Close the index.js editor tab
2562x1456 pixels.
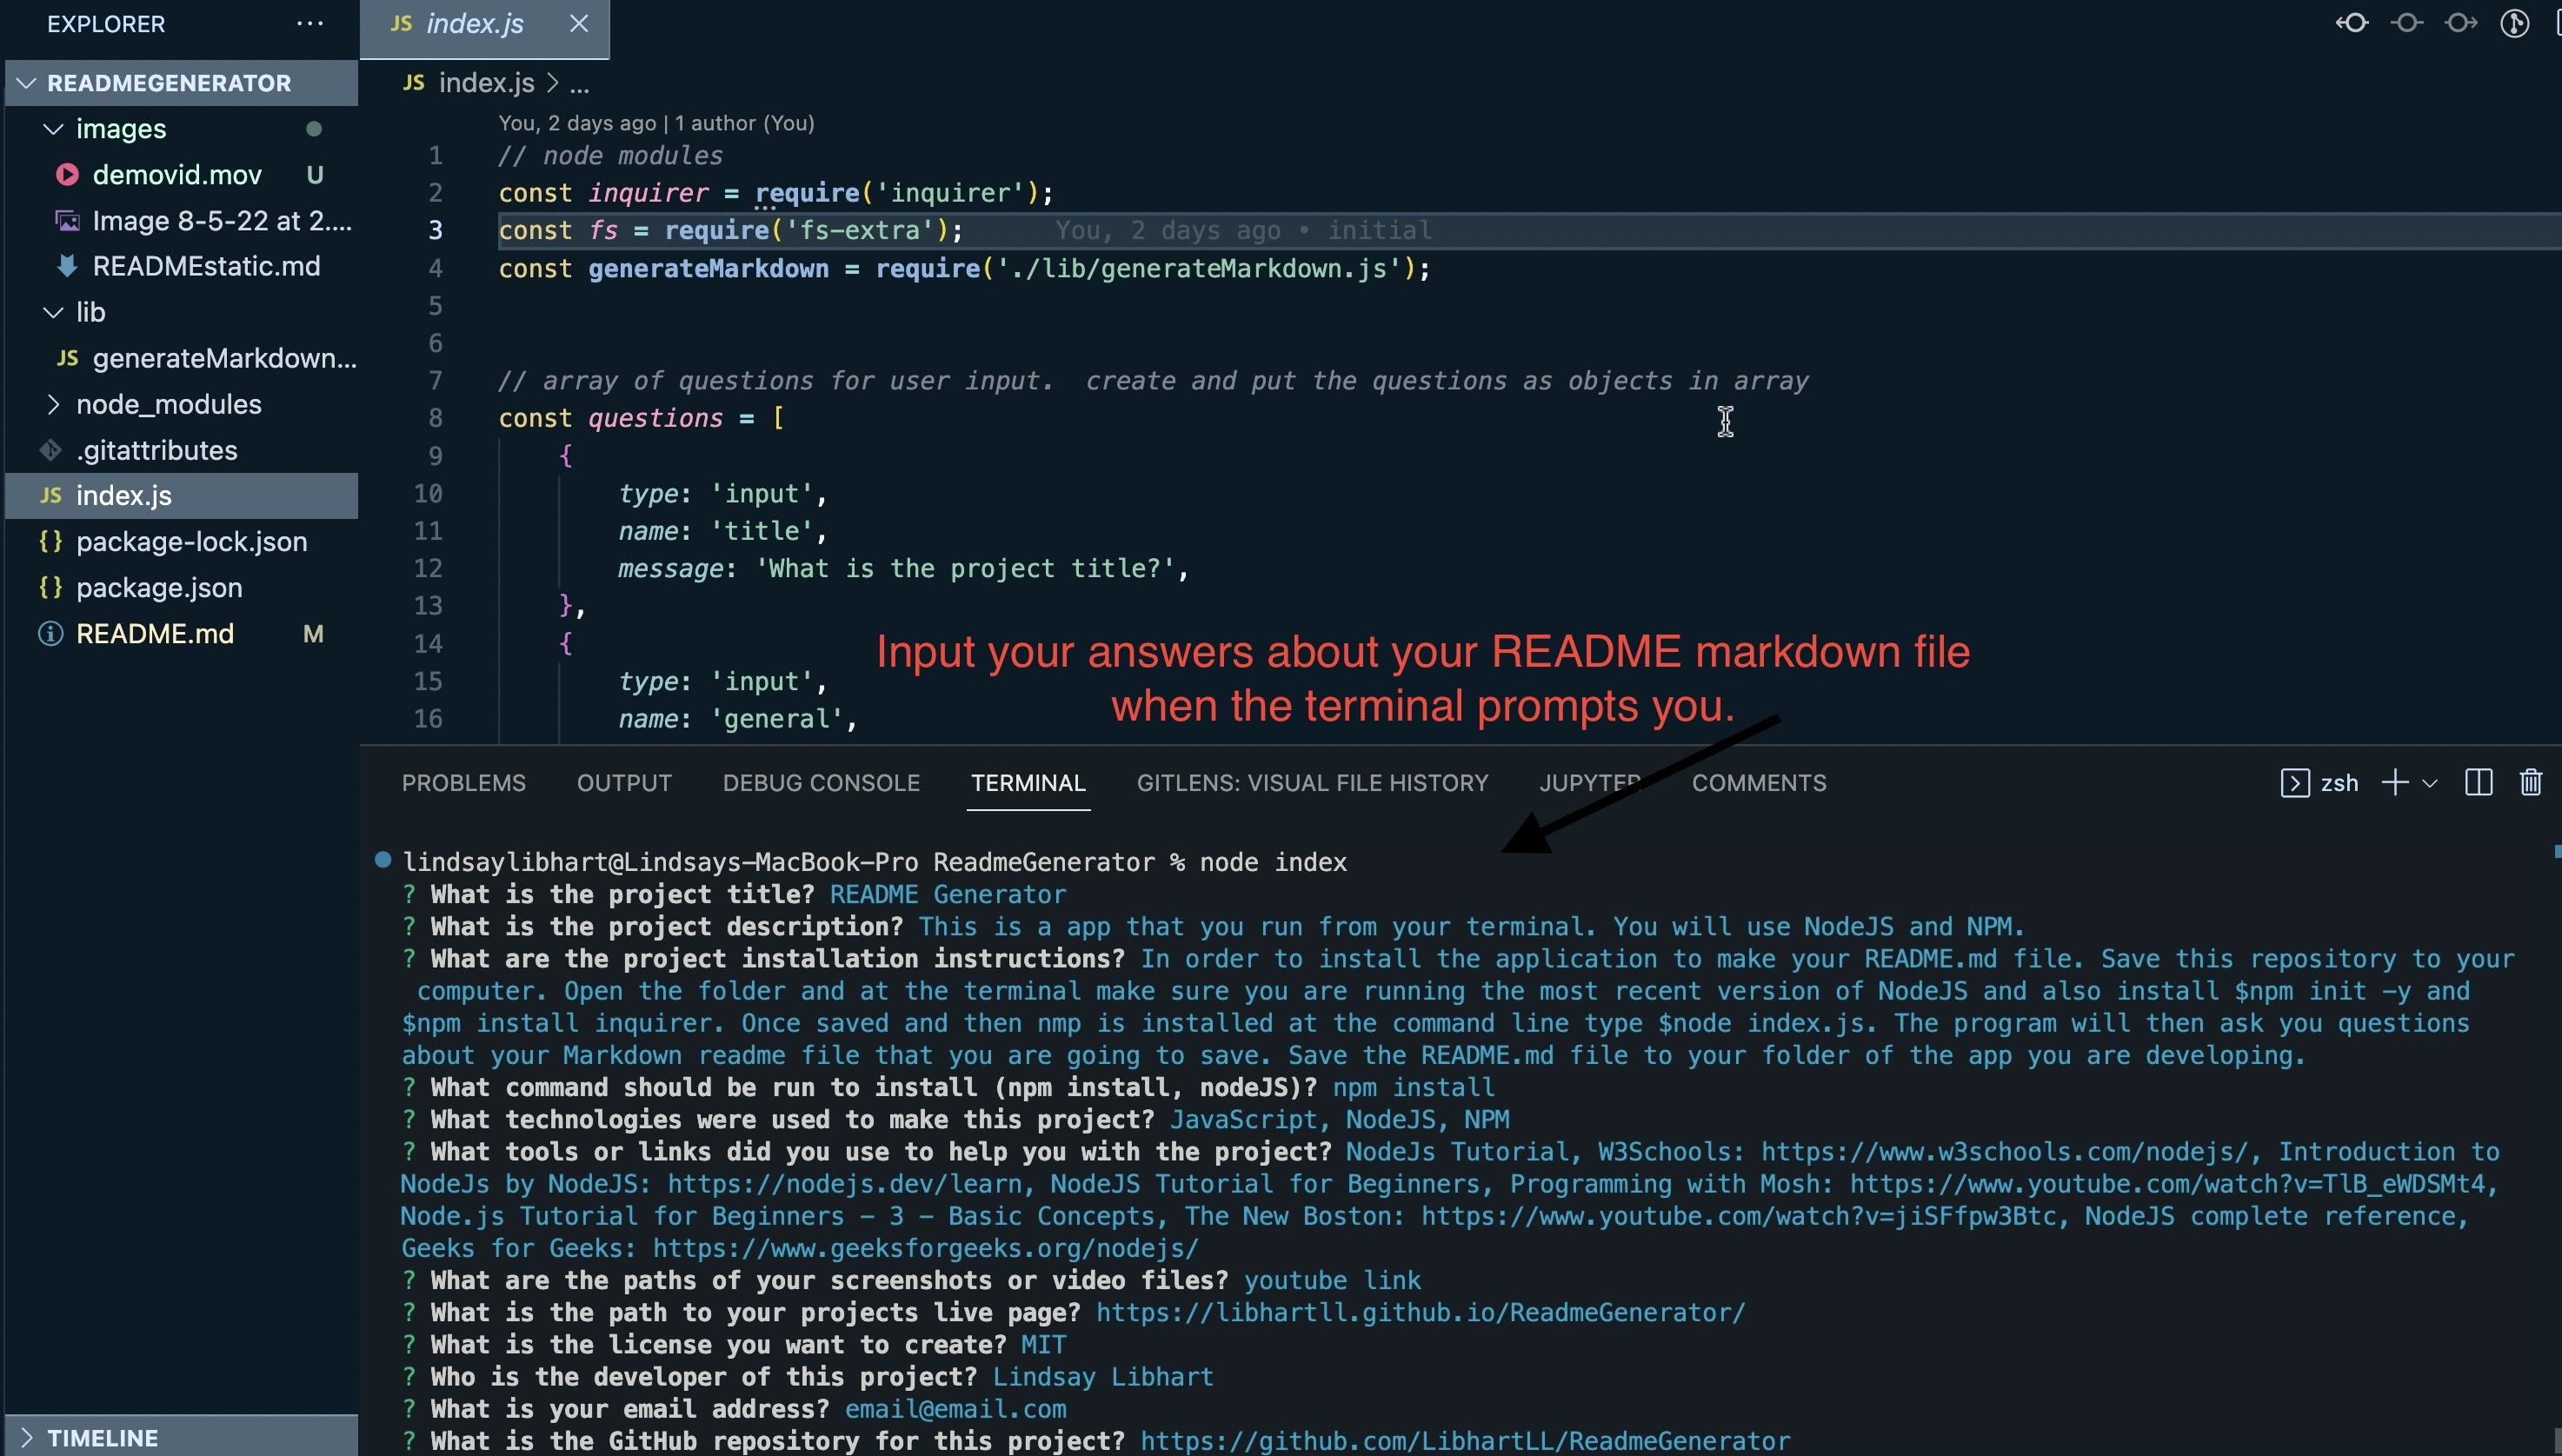pos(579,23)
